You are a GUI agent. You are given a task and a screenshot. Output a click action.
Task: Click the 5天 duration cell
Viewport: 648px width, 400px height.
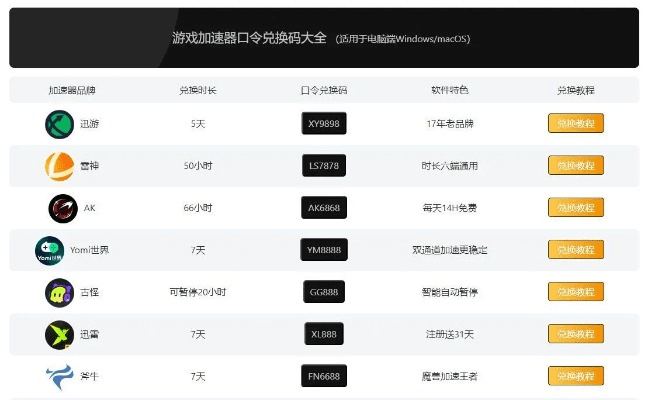198,124
